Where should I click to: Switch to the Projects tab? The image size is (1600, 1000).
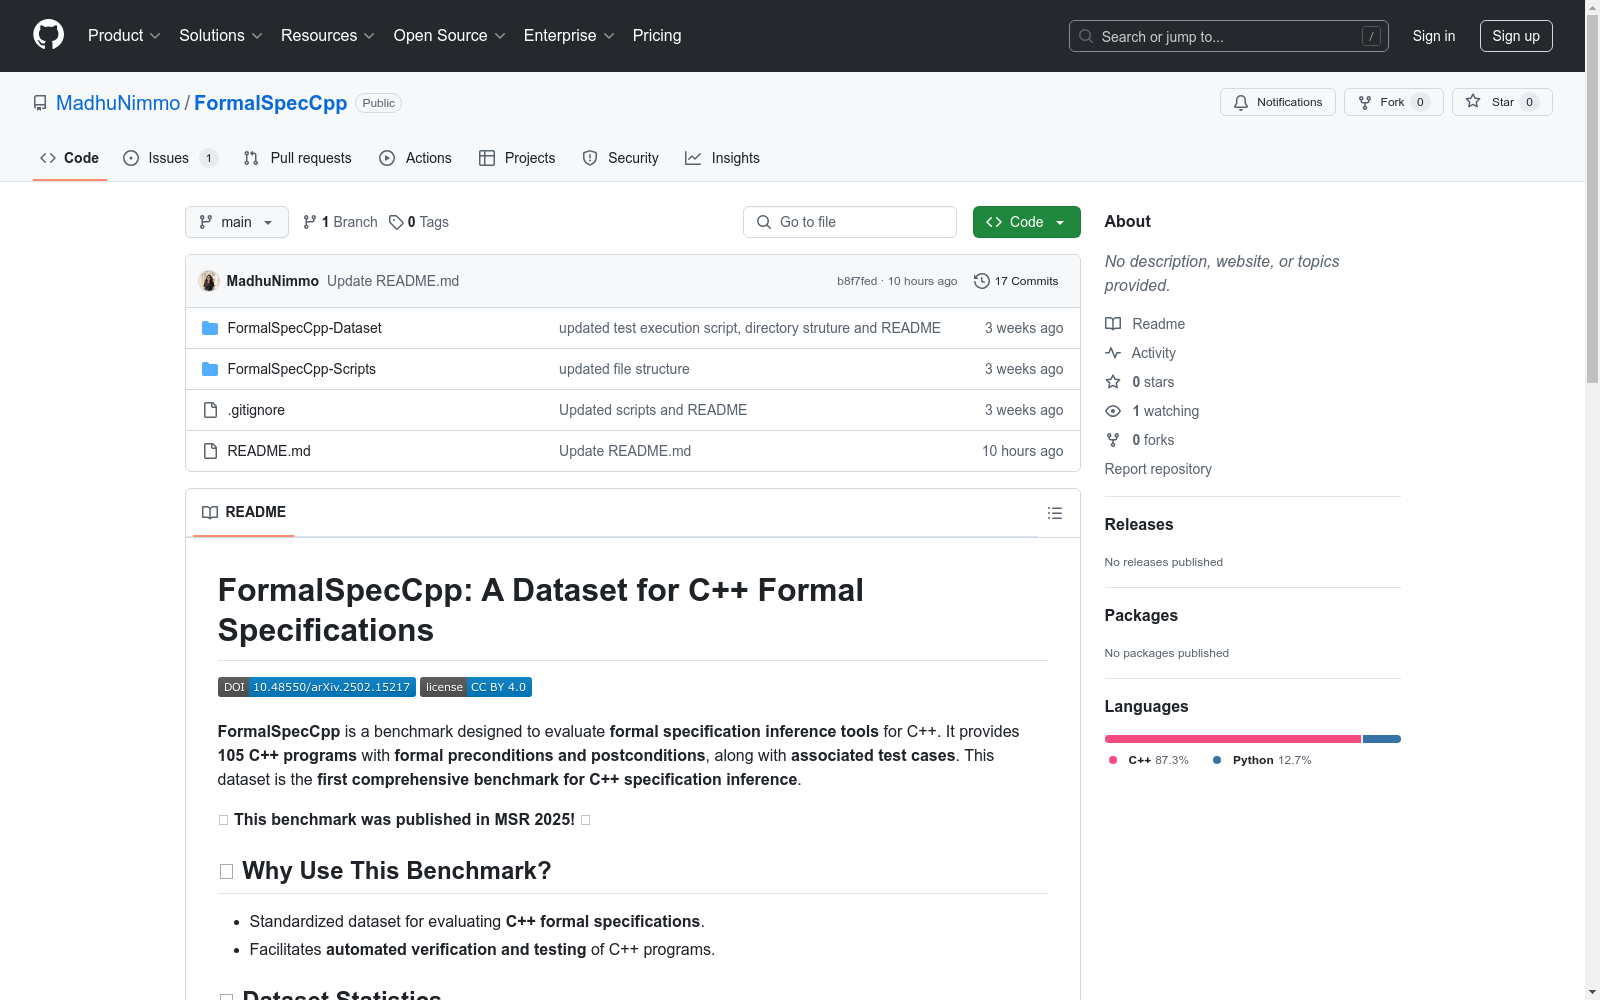tap(517, 158)
